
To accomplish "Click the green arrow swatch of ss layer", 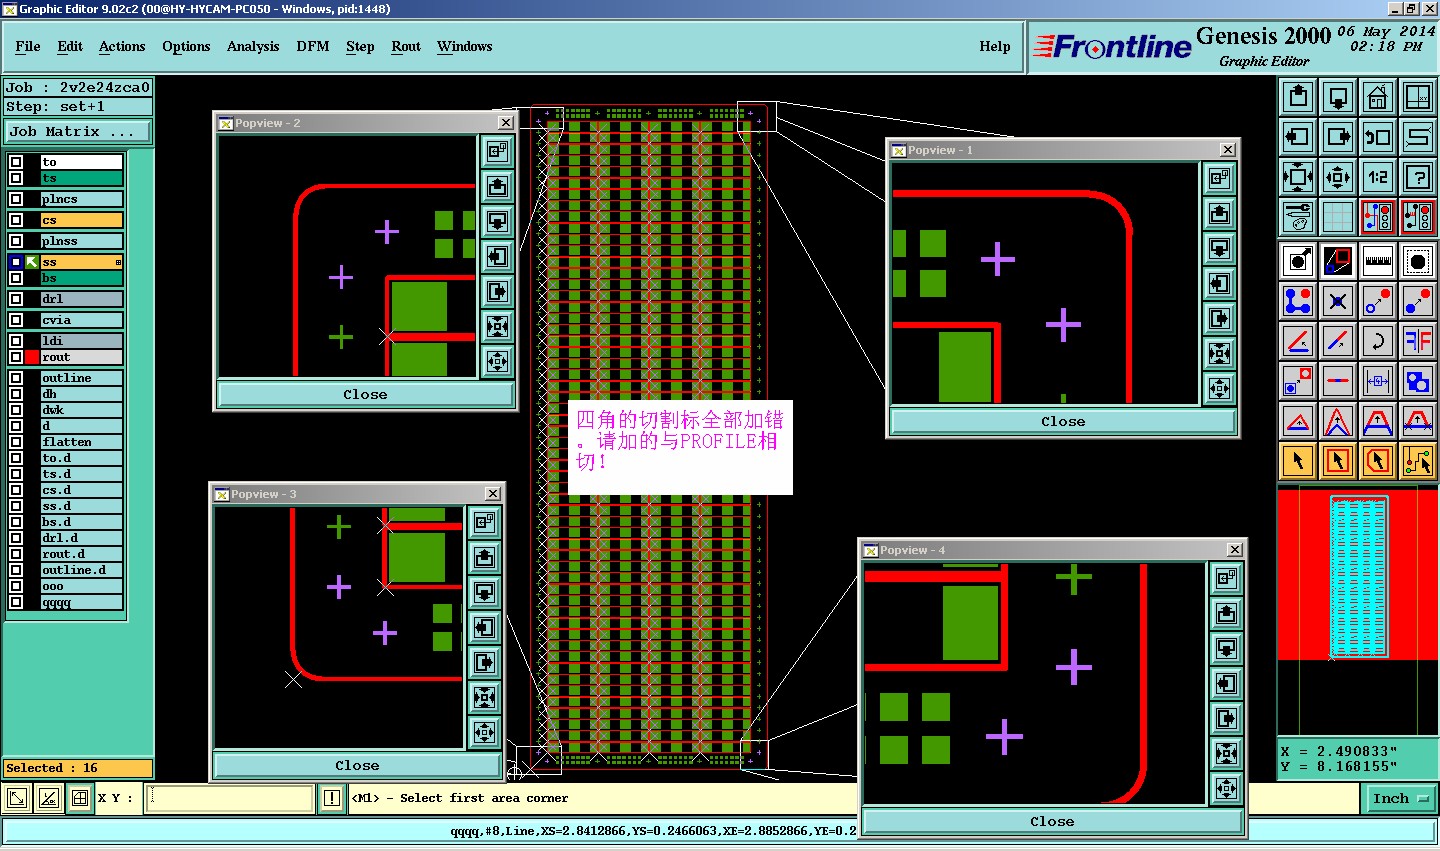I will click(32, 262).
